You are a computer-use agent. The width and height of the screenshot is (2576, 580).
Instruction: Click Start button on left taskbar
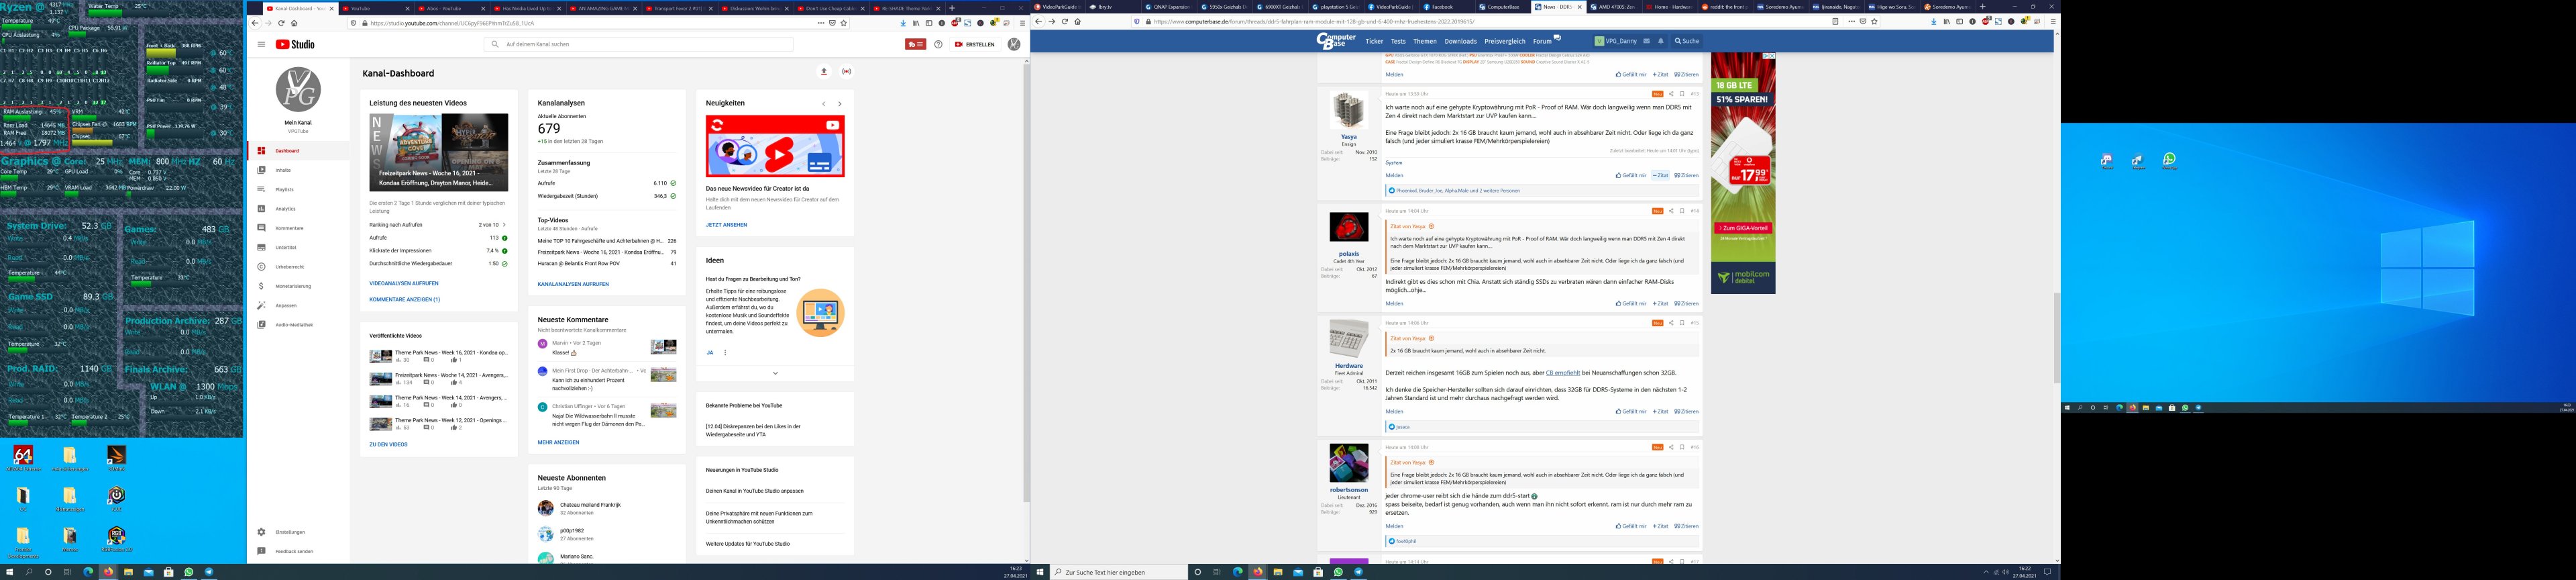(x=10, y=572)
